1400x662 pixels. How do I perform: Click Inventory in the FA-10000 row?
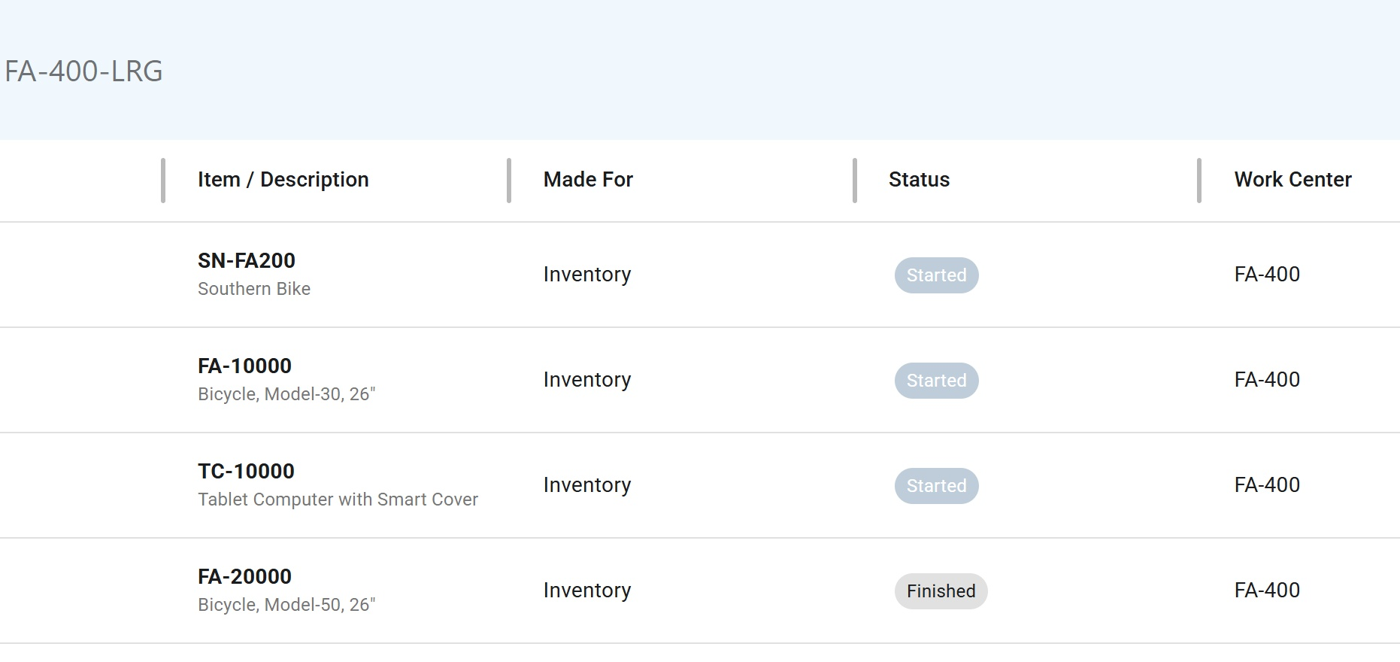pyautogui.click(x=587, y=380)
